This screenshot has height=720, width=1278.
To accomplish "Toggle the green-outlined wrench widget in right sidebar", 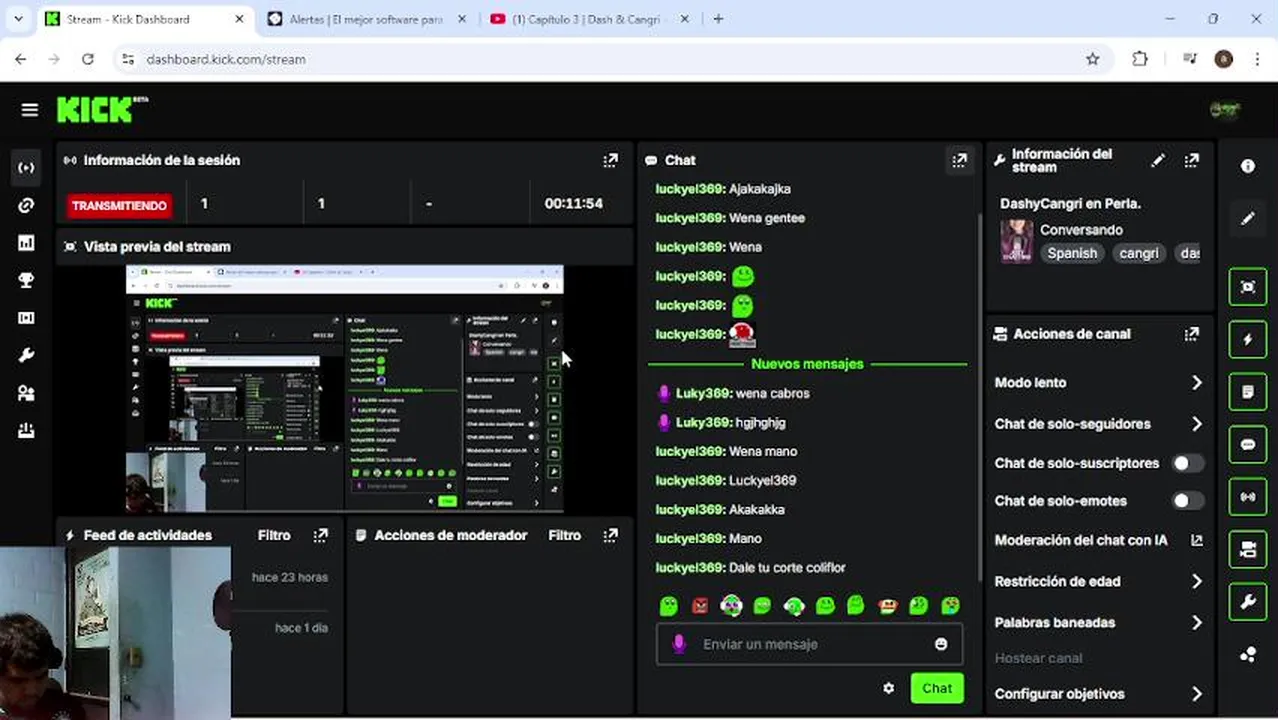I will point(1248,602).
